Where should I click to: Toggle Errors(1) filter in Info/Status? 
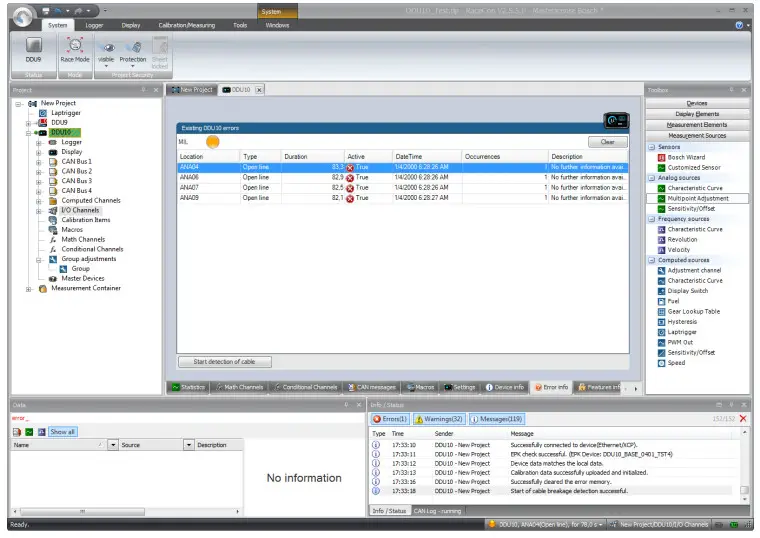click(x=390, y=419)
